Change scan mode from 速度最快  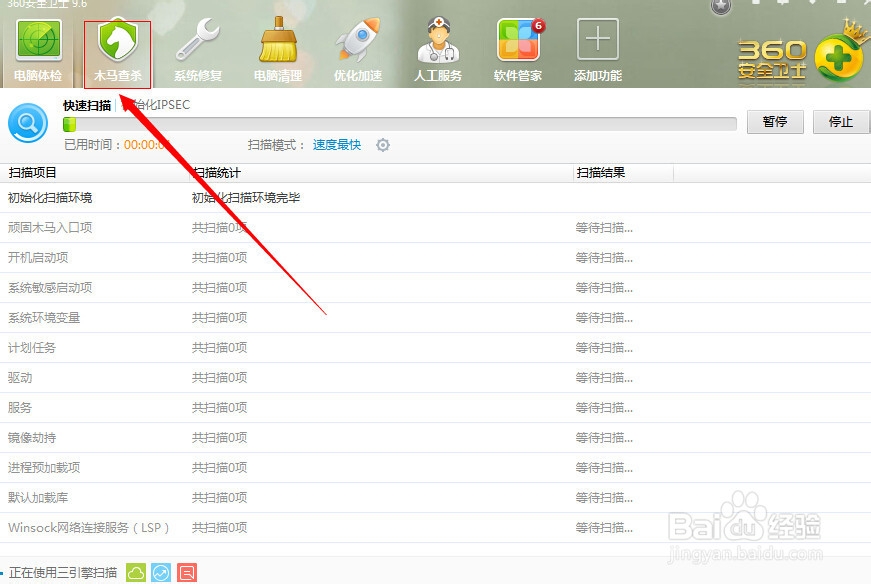[x=339, y=144]
